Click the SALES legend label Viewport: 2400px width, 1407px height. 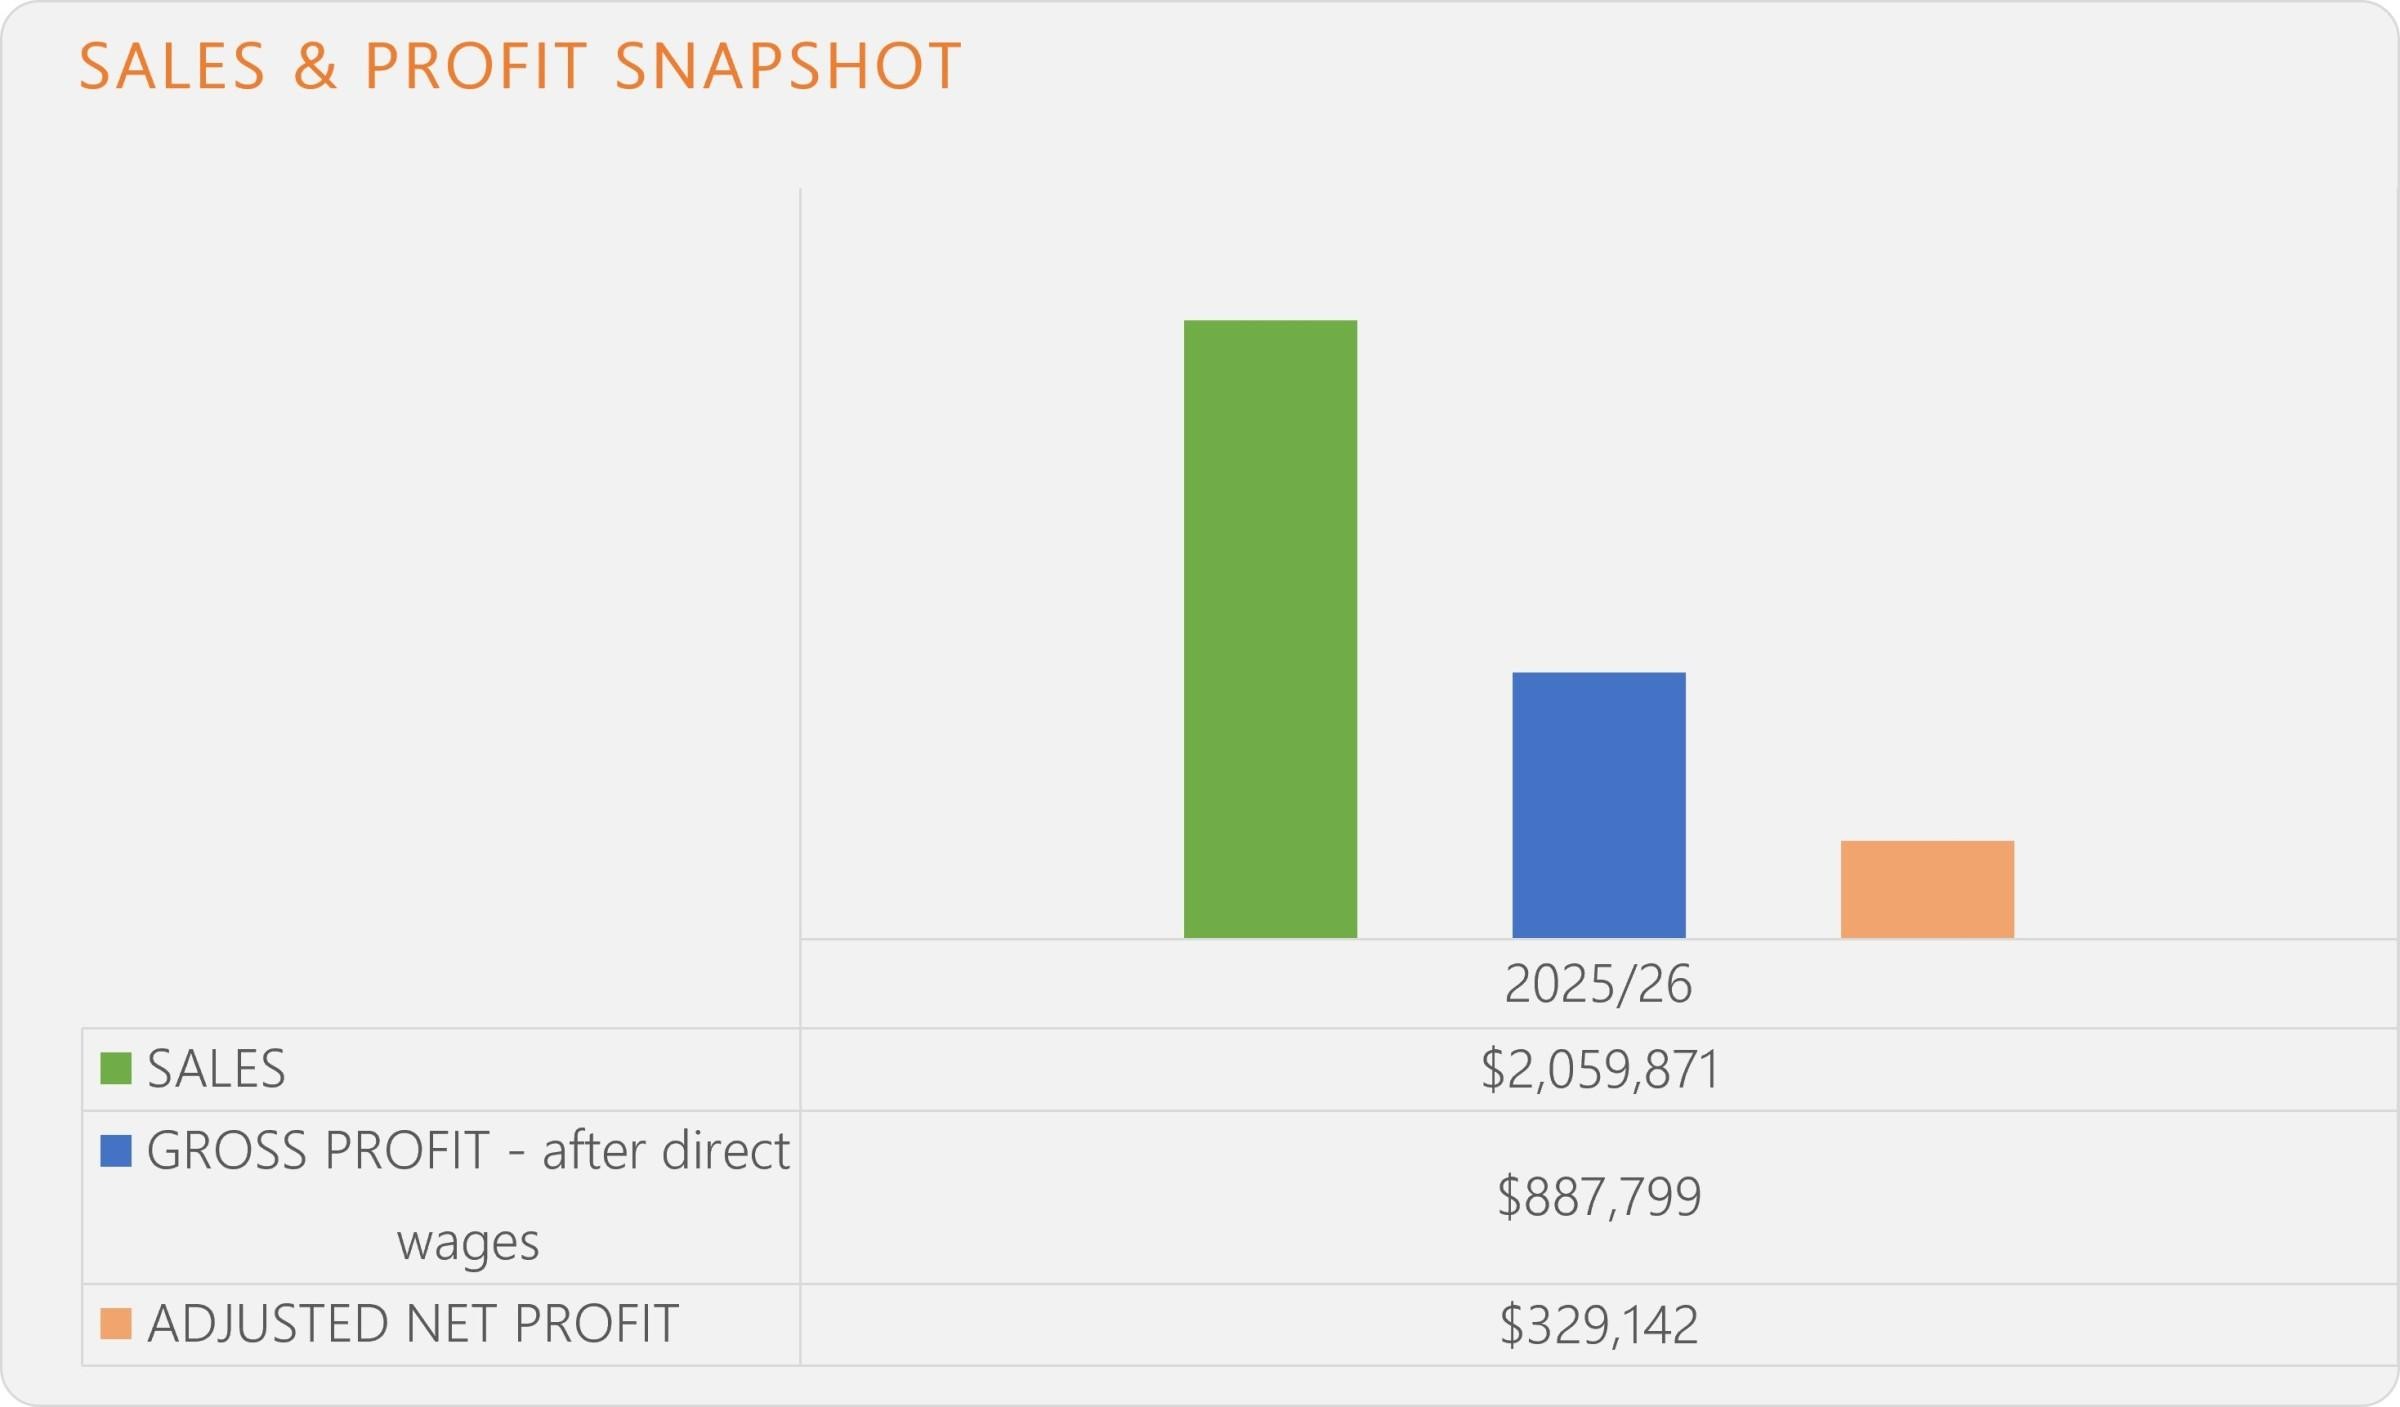point(216,1068)
